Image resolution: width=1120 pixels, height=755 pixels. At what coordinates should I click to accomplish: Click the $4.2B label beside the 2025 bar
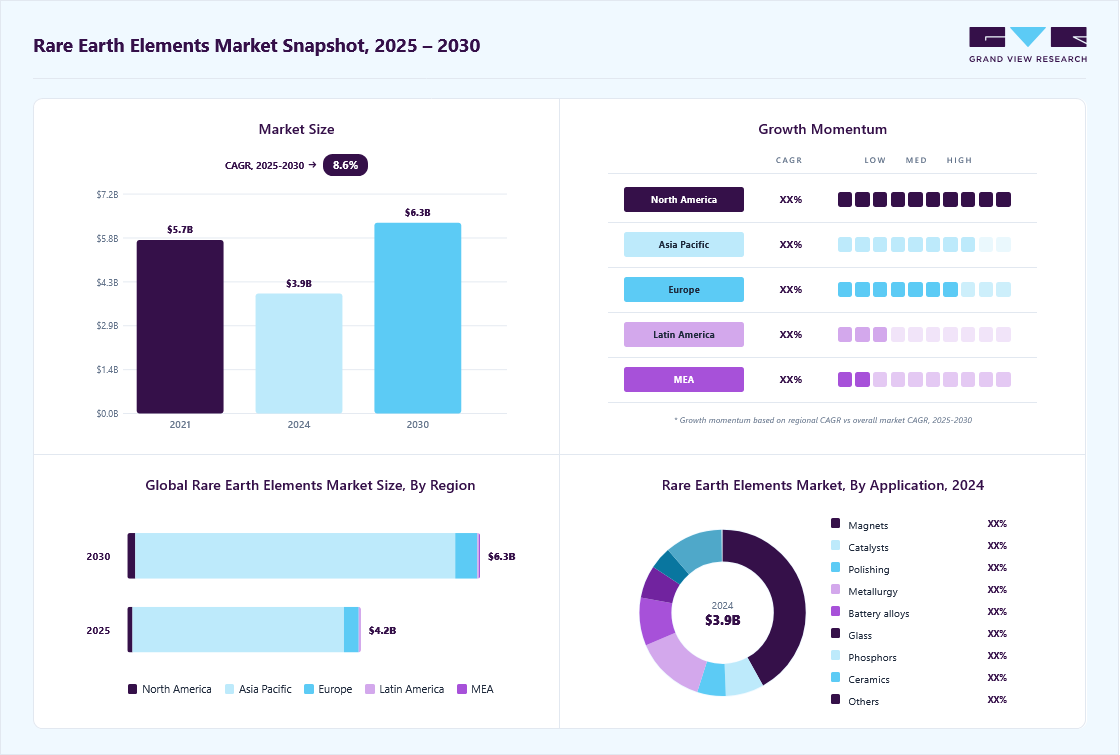coord(382,631)
